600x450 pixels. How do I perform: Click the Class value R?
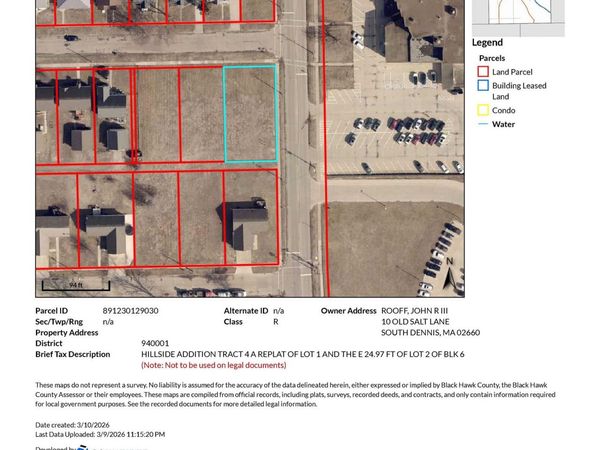[x=276, y=322]
